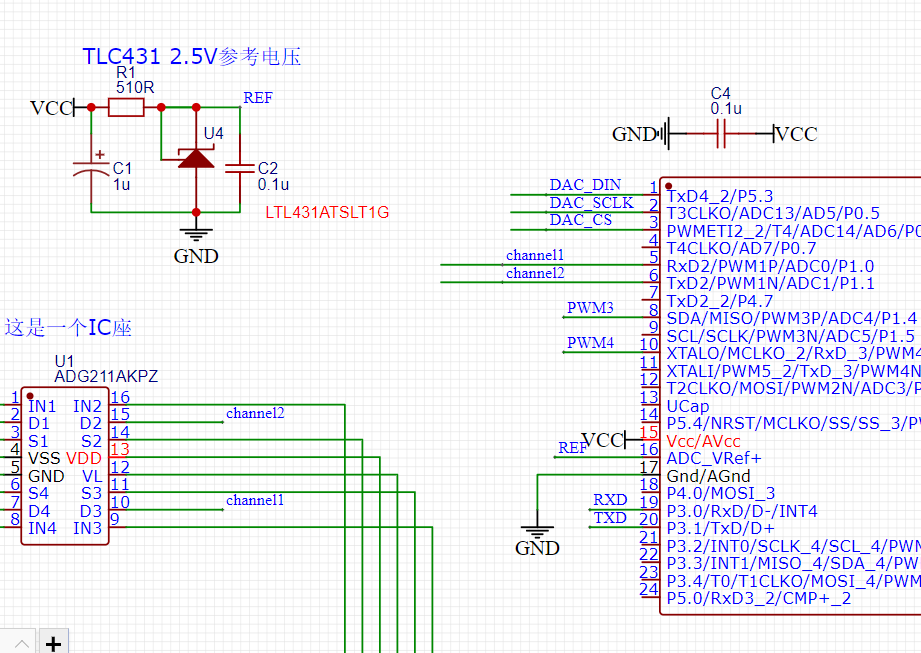Image resolution: width=921 pixels, height=653 pixels.
Task: Select the VL pin name on U1
Action: 92,476
